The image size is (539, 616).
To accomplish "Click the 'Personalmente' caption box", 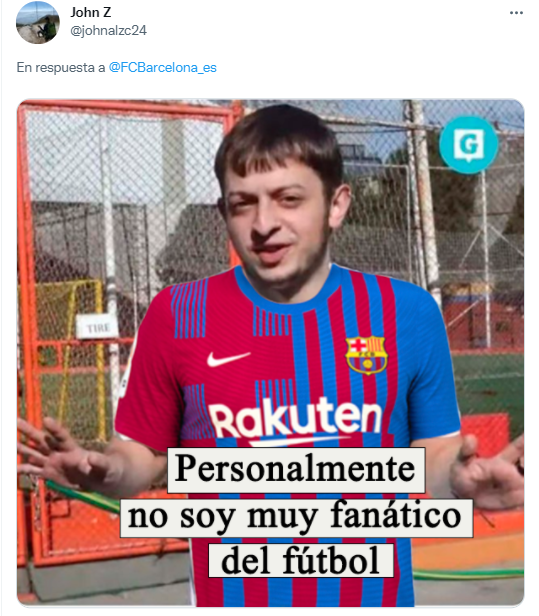I will point(296,470).
